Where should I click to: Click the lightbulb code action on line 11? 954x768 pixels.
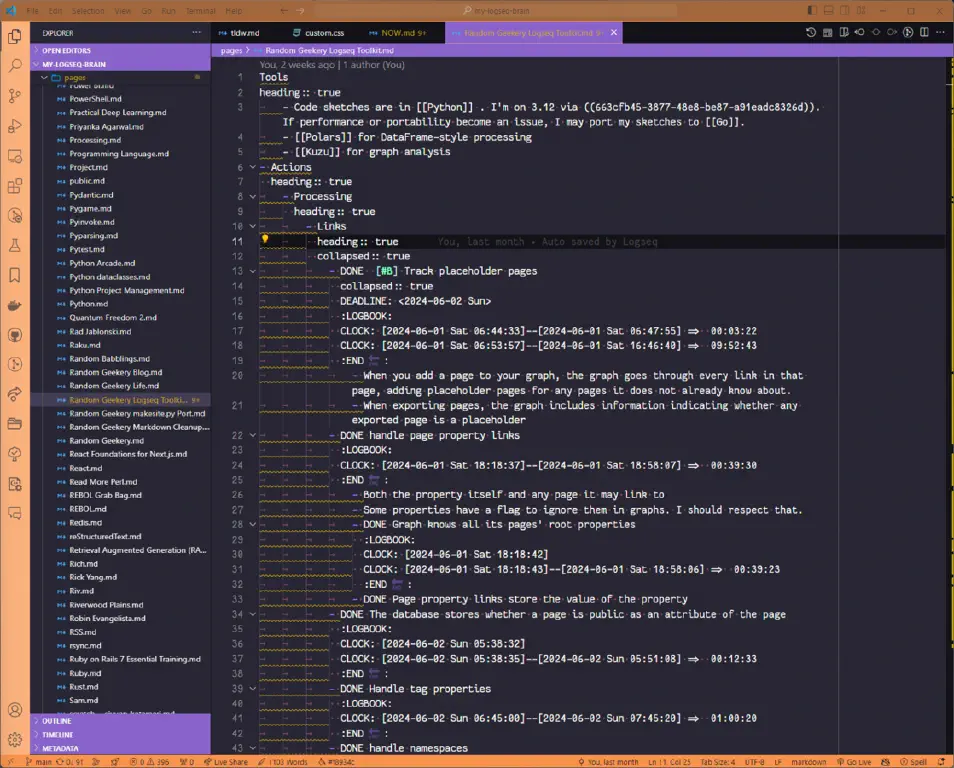(x=265, y=239)
